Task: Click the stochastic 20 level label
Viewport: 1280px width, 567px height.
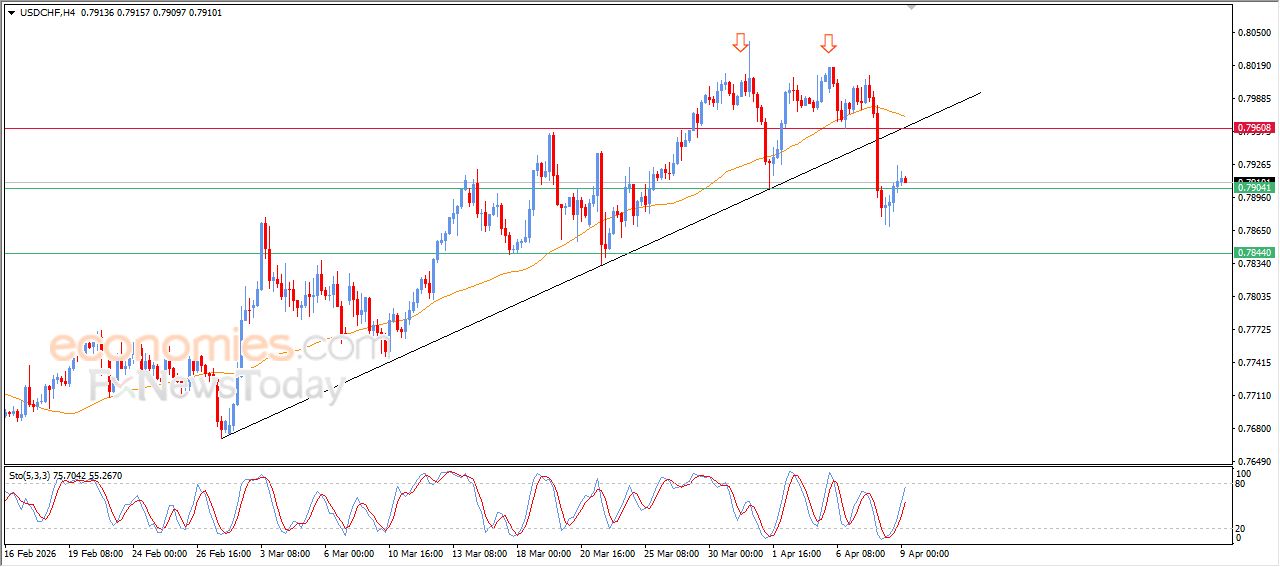Action: (x=1241, y=527)
